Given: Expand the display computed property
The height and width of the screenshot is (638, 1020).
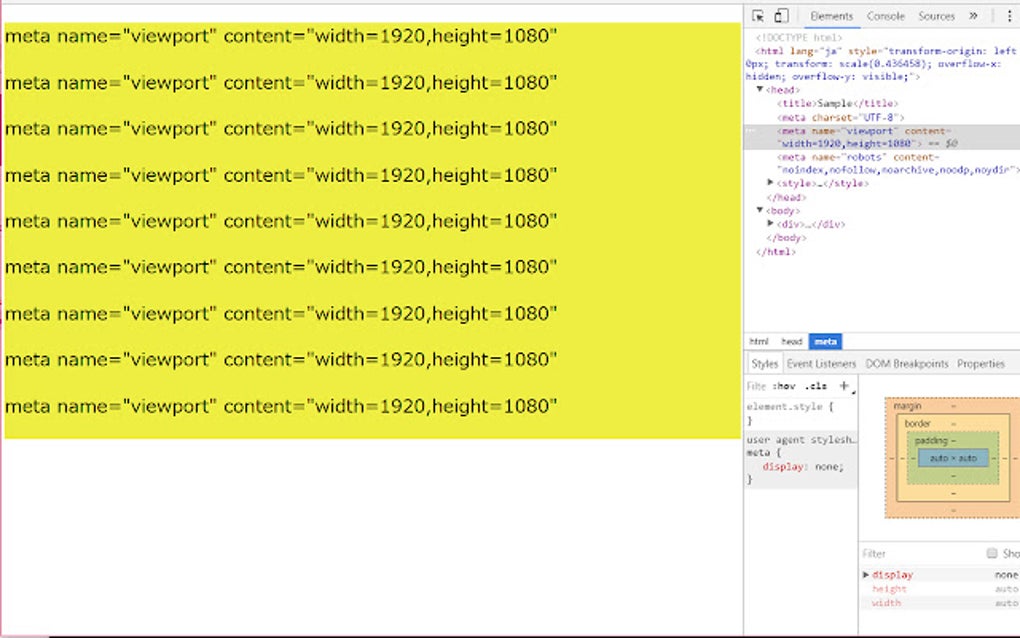Looking at the screenshot, I should point(866,574).
